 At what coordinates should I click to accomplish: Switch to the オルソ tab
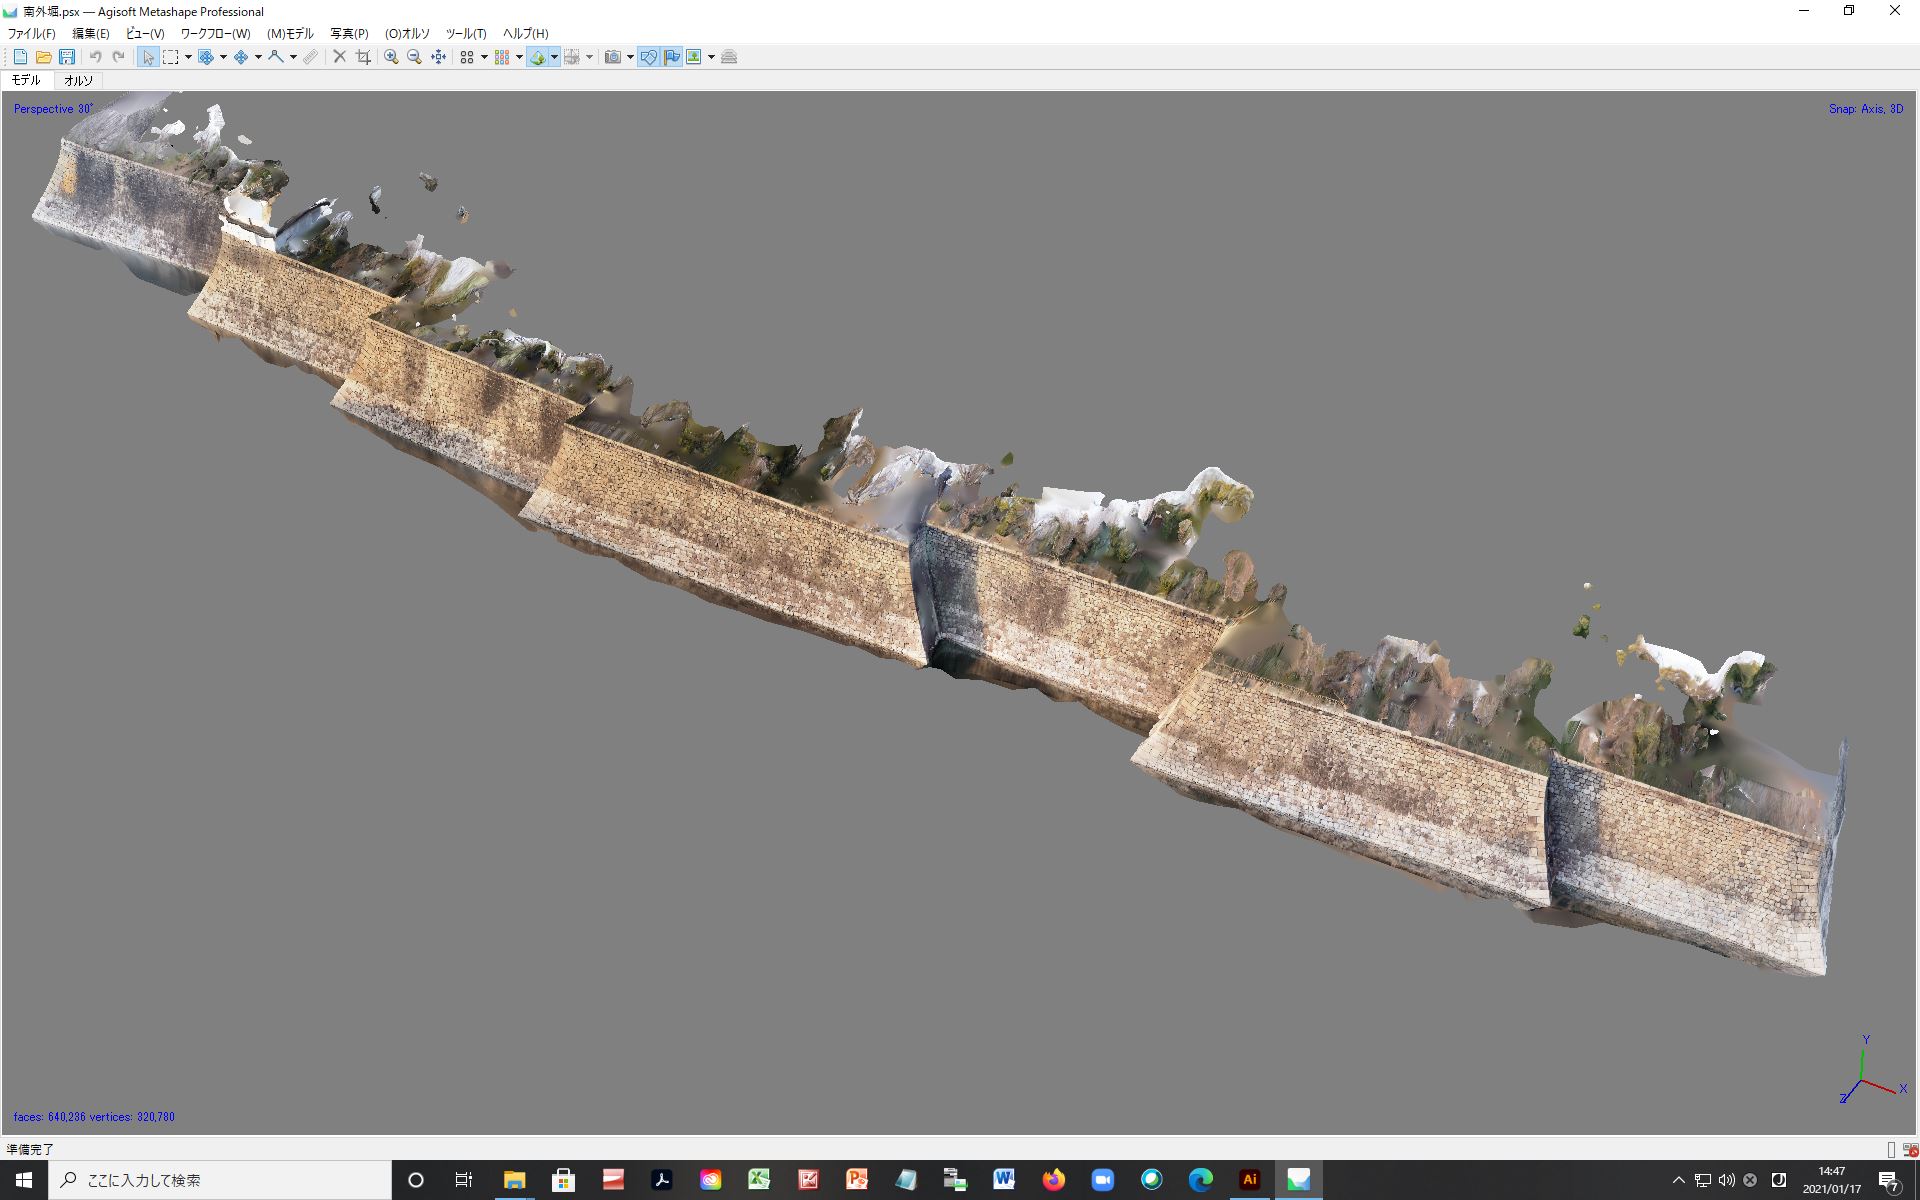tap(78, 80)
